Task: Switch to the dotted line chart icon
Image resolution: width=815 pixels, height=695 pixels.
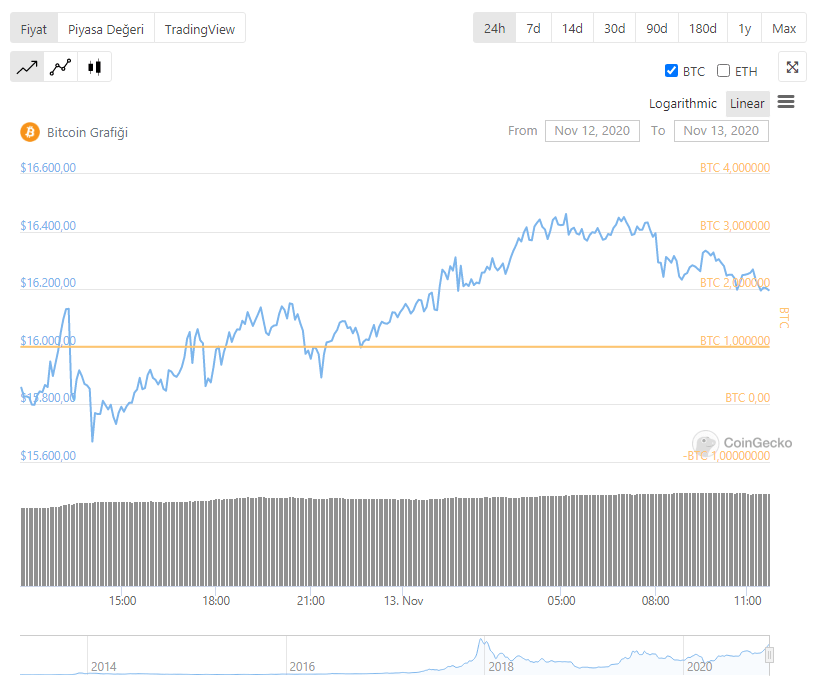Action: 61,67
